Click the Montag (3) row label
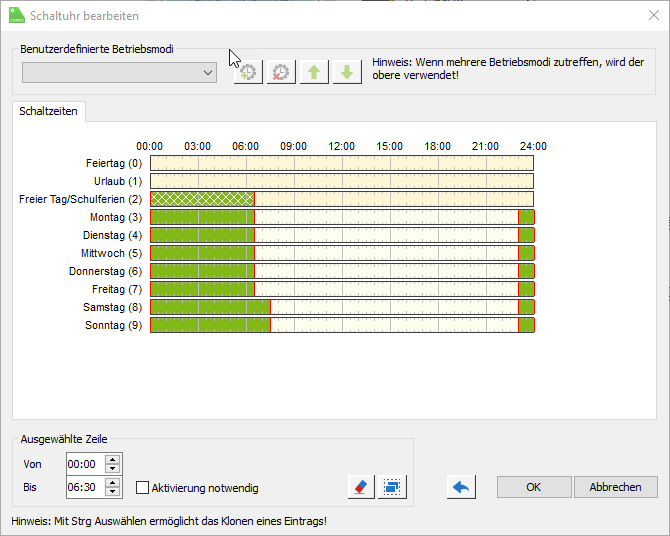Viewport: 670px width, 536px height. (116, 217)
